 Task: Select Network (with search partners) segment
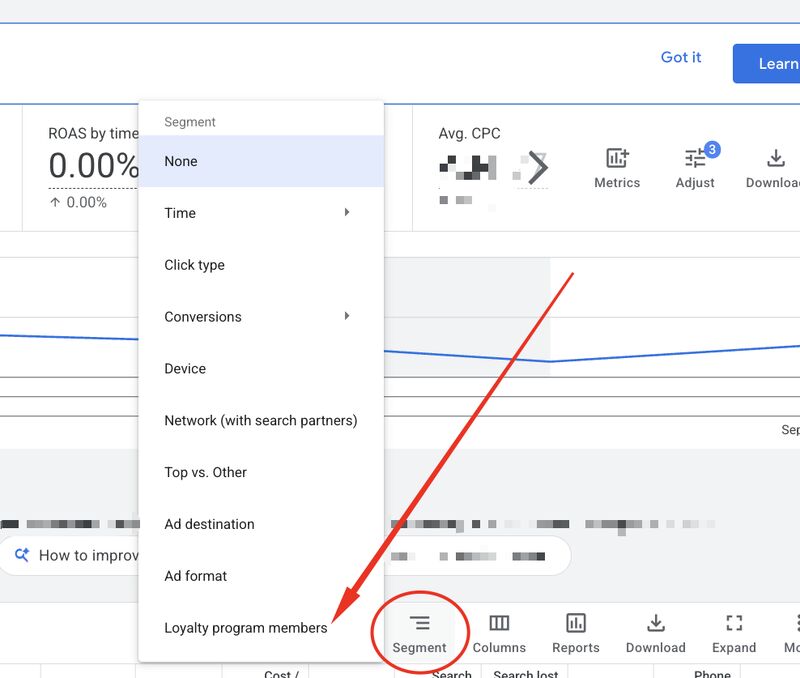[261, 420]
